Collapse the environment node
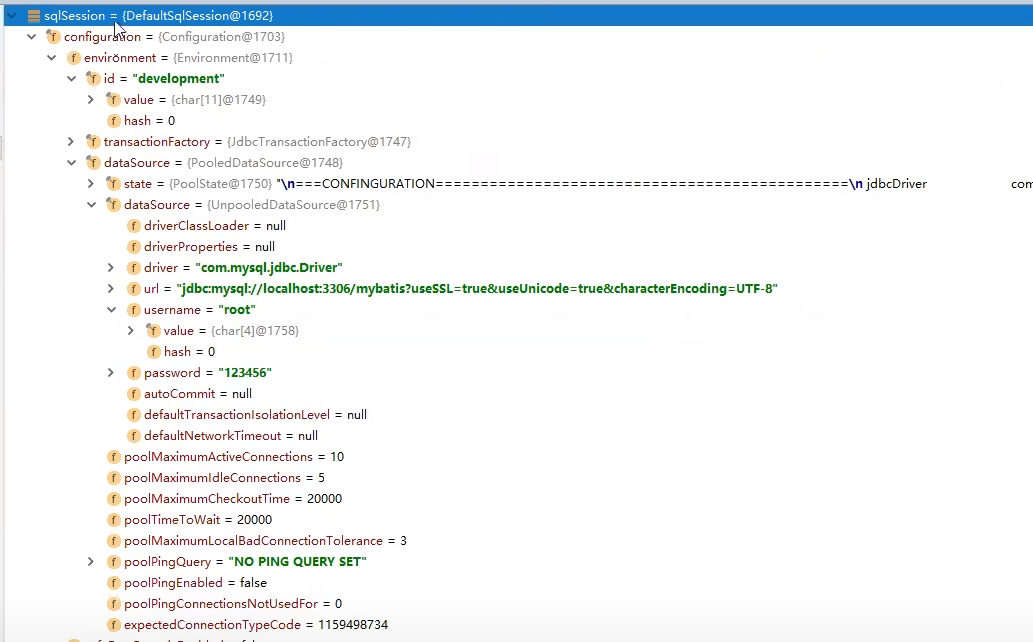The width and height of the screenshot is (1033, 642). coord(51,58)
